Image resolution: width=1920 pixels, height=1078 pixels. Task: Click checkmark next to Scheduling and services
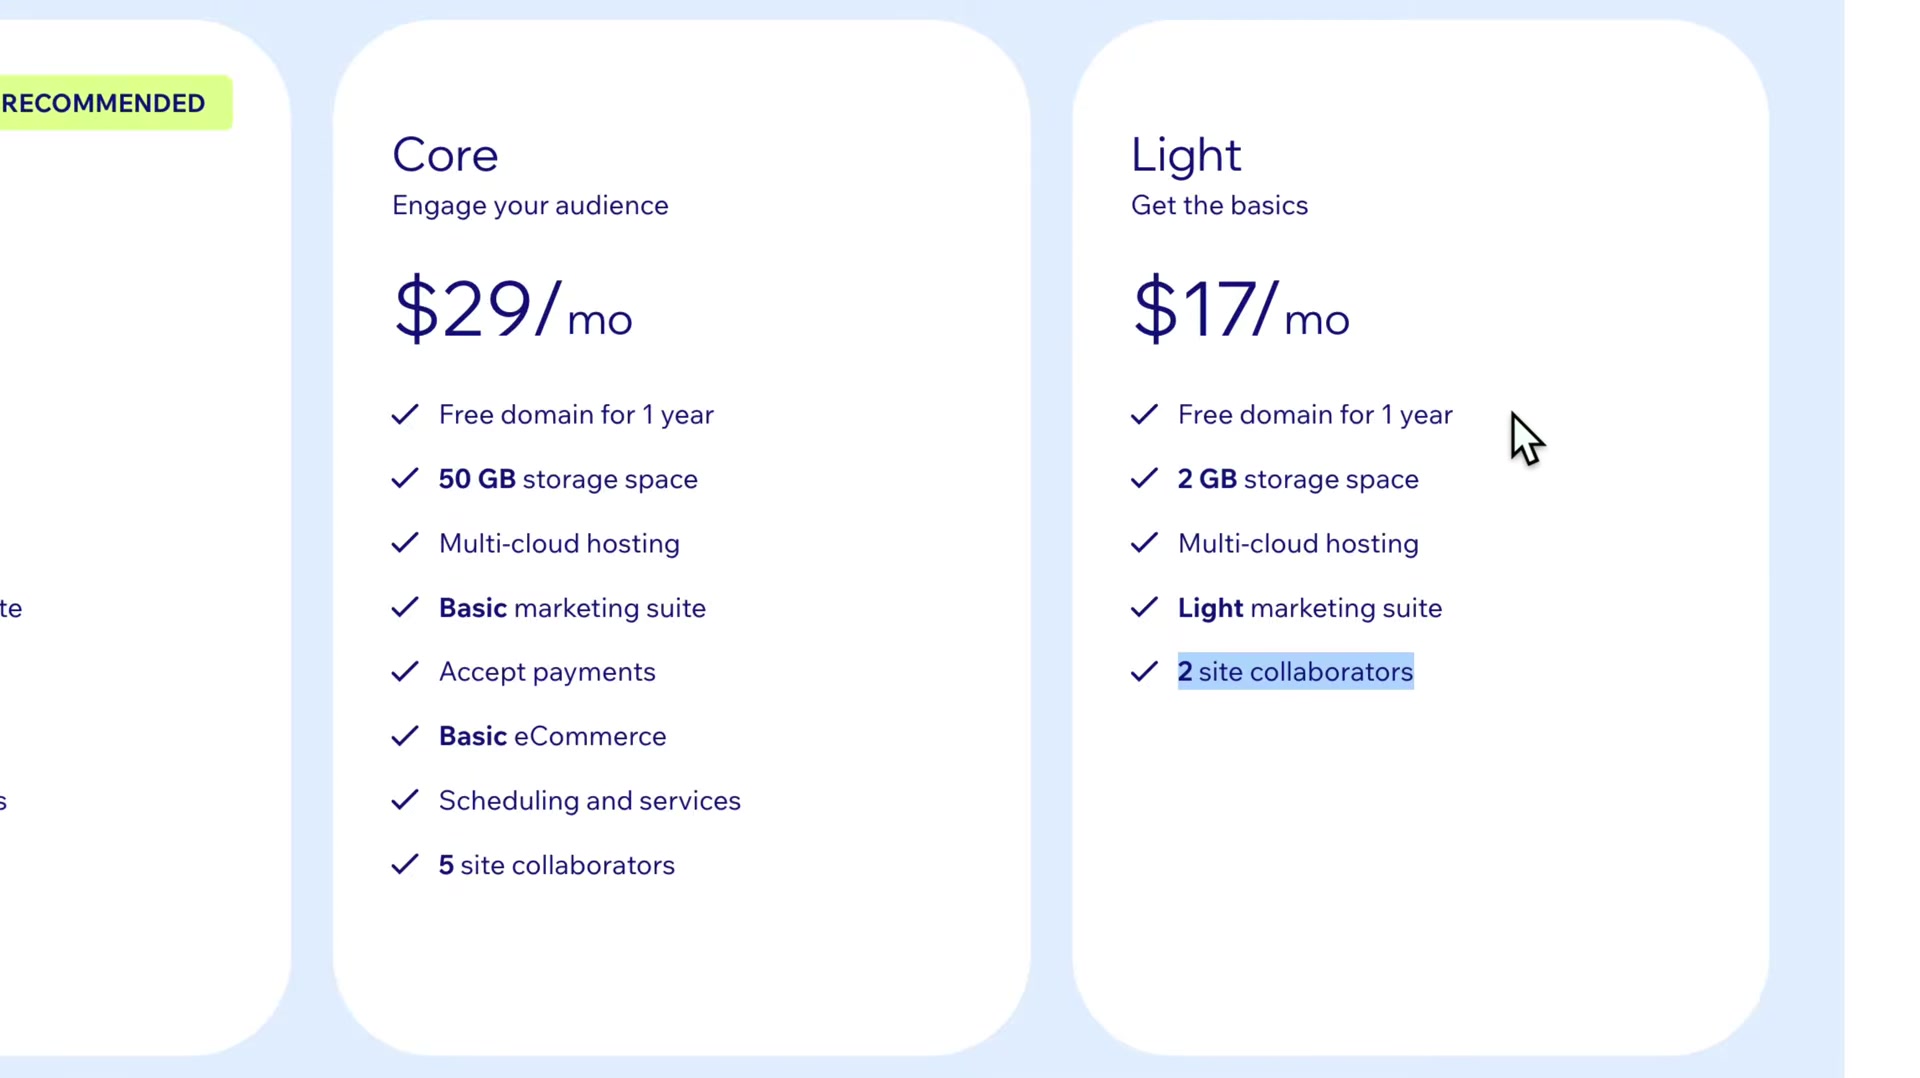click(405, 800)
